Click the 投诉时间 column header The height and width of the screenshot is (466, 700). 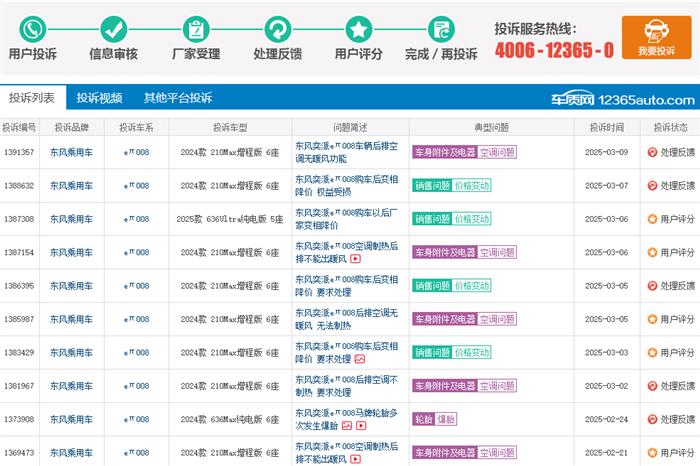pyautogui.click(x=607, y=127)
